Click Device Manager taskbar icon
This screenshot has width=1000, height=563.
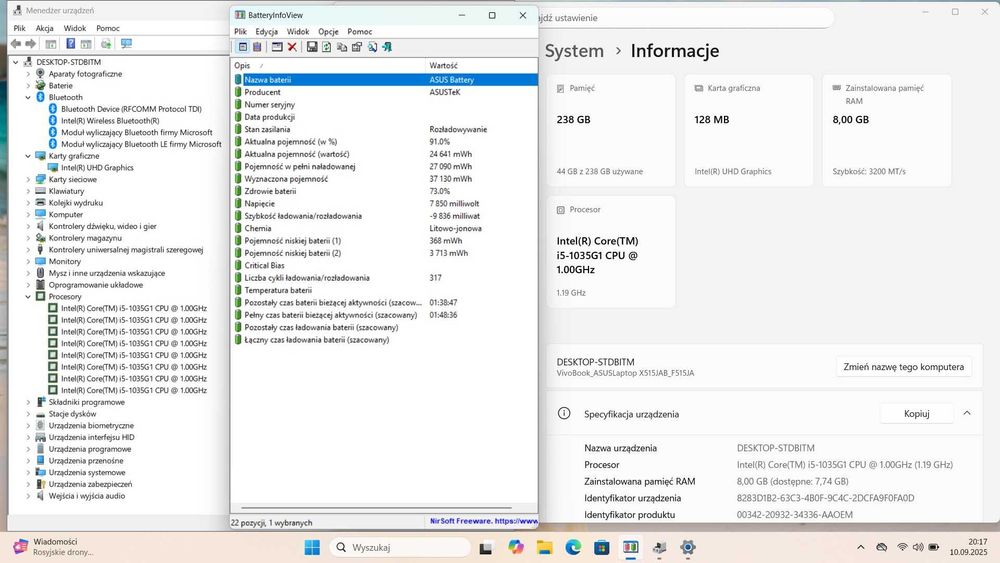tap(659, 547)
